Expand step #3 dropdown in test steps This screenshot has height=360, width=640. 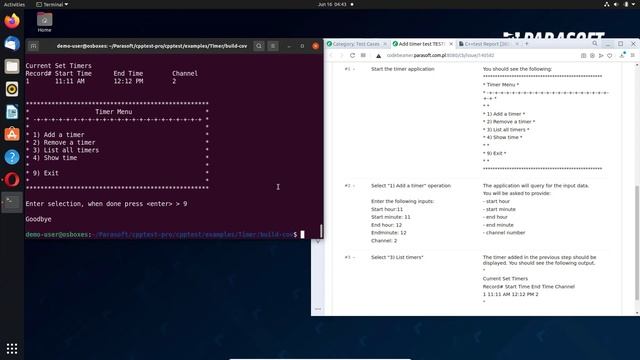354,258
